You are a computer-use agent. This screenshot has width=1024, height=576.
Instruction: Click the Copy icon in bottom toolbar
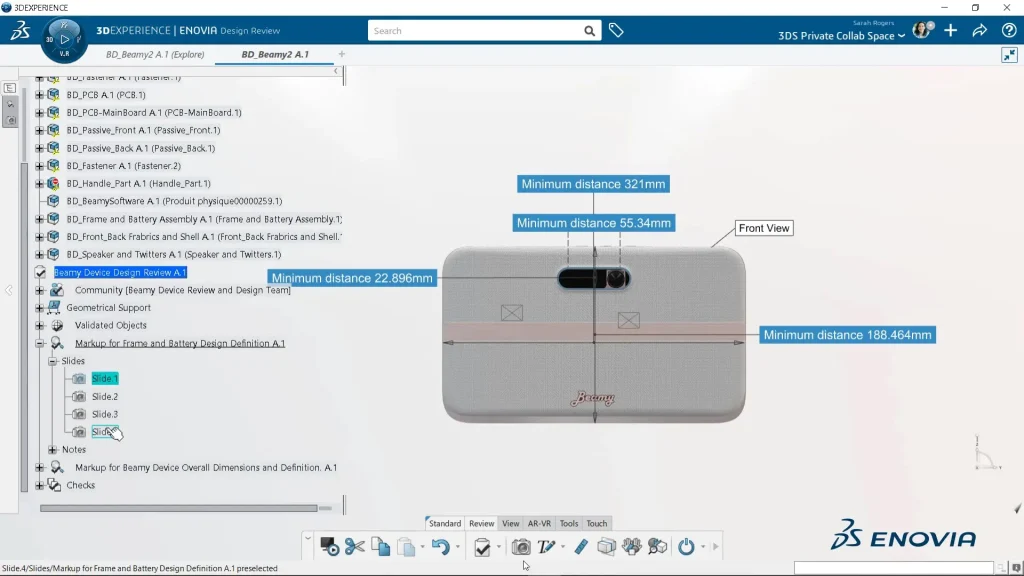tap(380, 547)
